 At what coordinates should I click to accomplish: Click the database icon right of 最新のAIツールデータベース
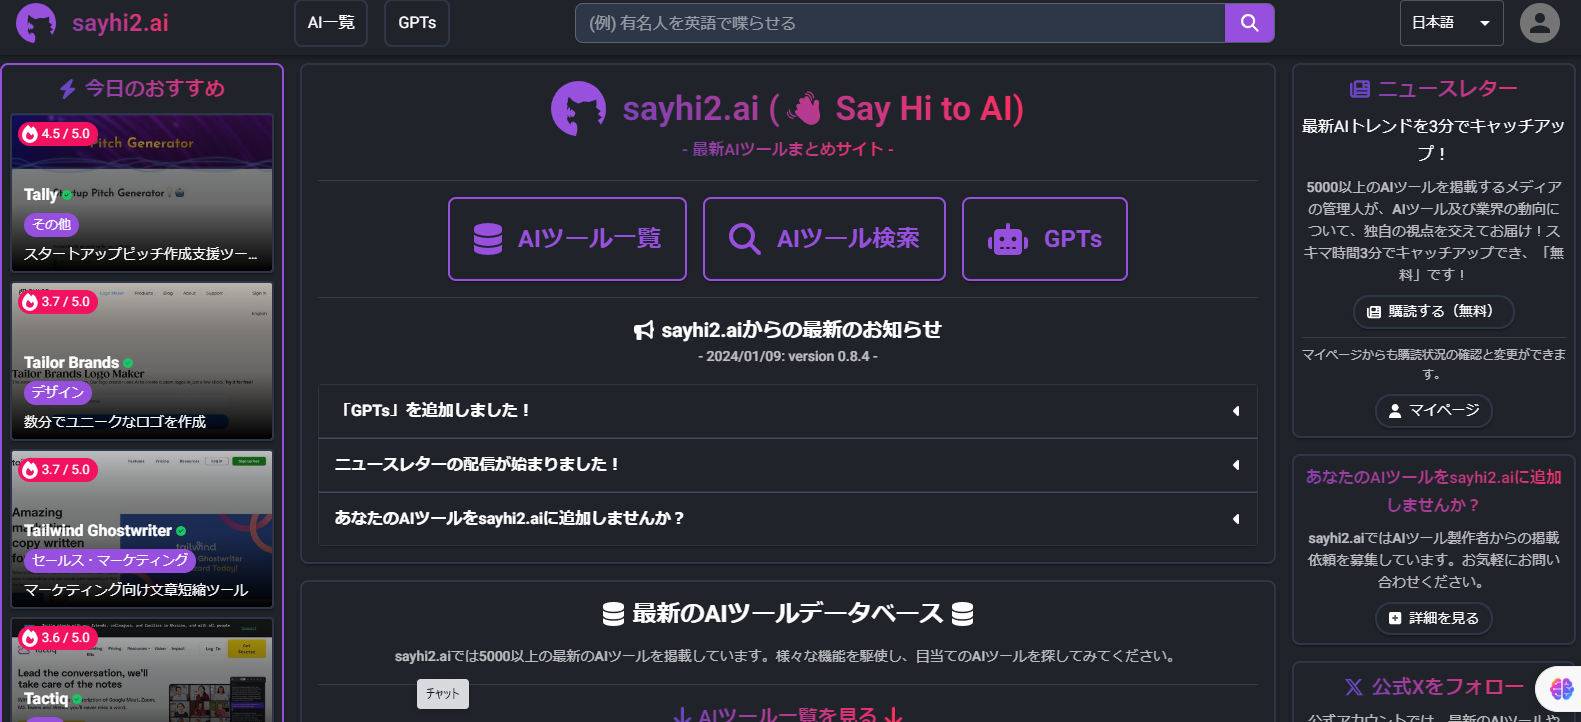[x=962, y=614]
